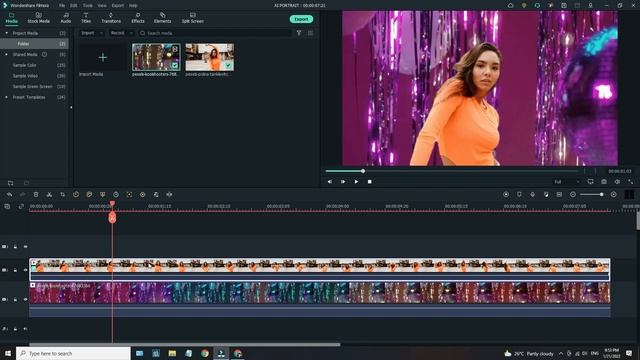The height and width of the screenshot is (360, 640).
Task: Select the Split scissors tool
Action: pyautogui.click(x=49, y=195)
